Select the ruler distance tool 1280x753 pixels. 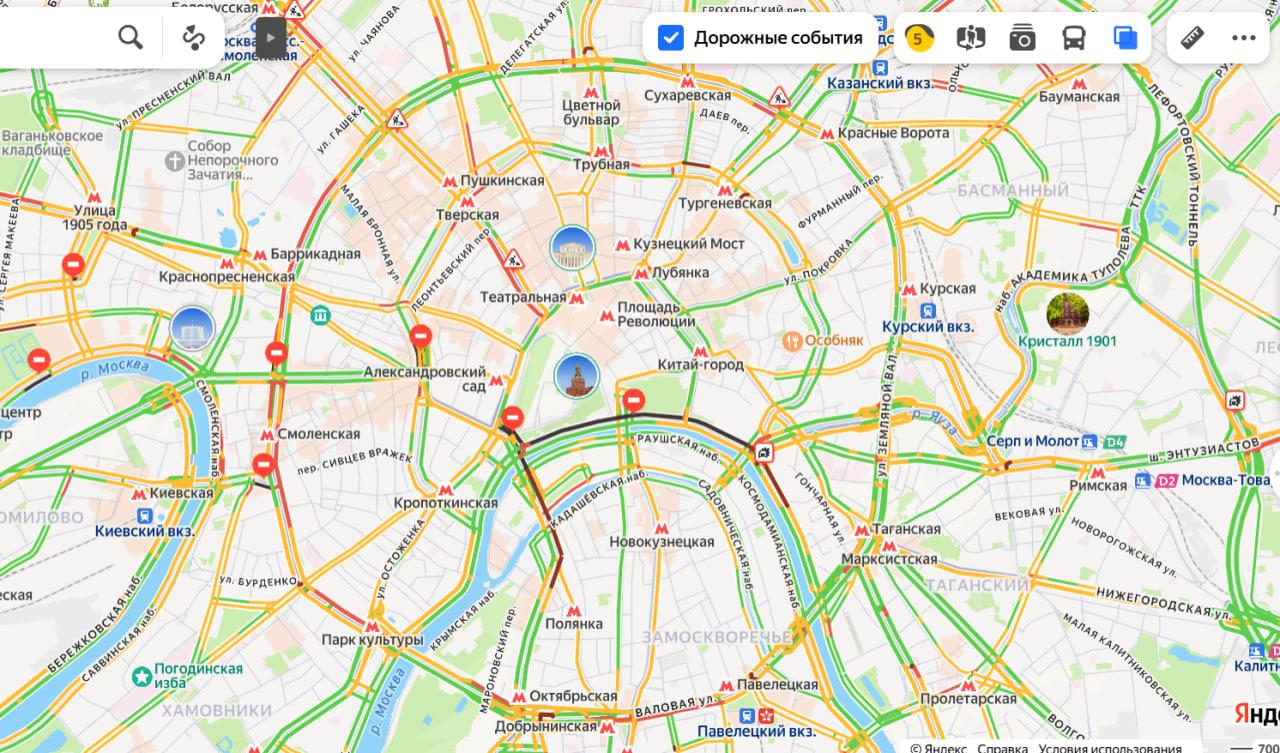pos(1193,38)
